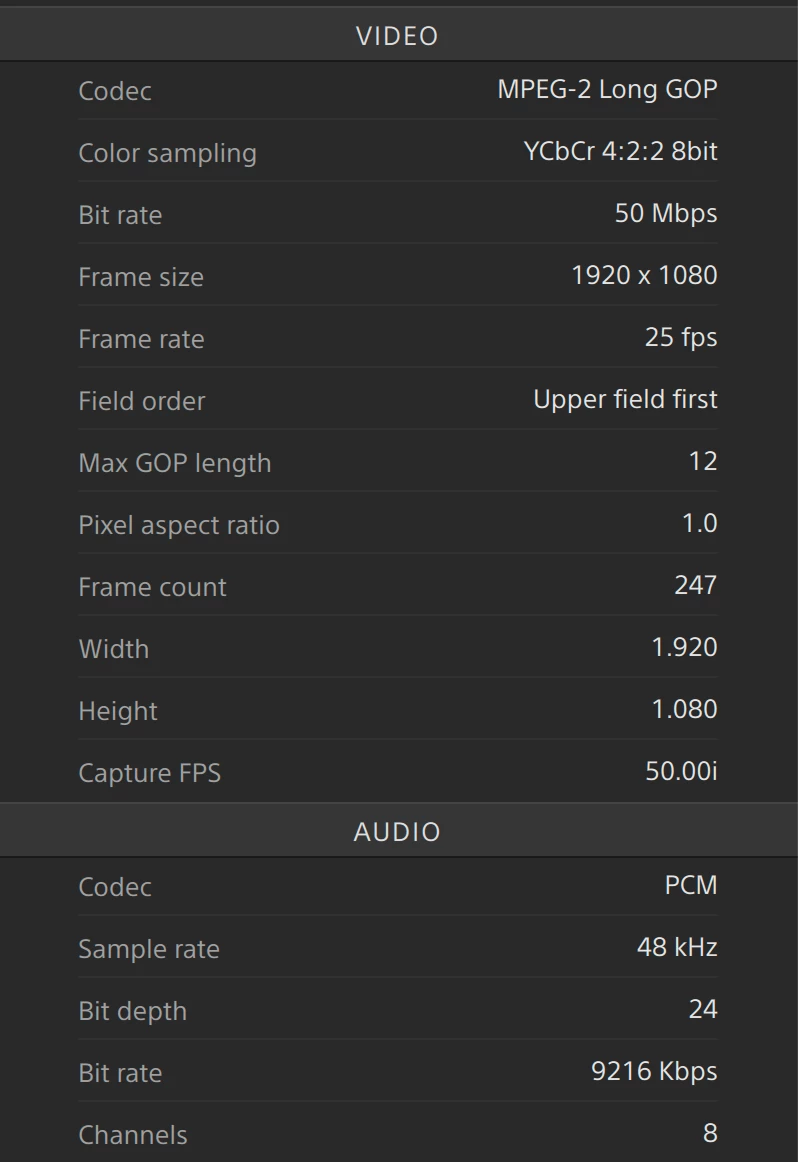Collapse the VIDEO section header
The image size is (798, 1162).
point(399,35)
